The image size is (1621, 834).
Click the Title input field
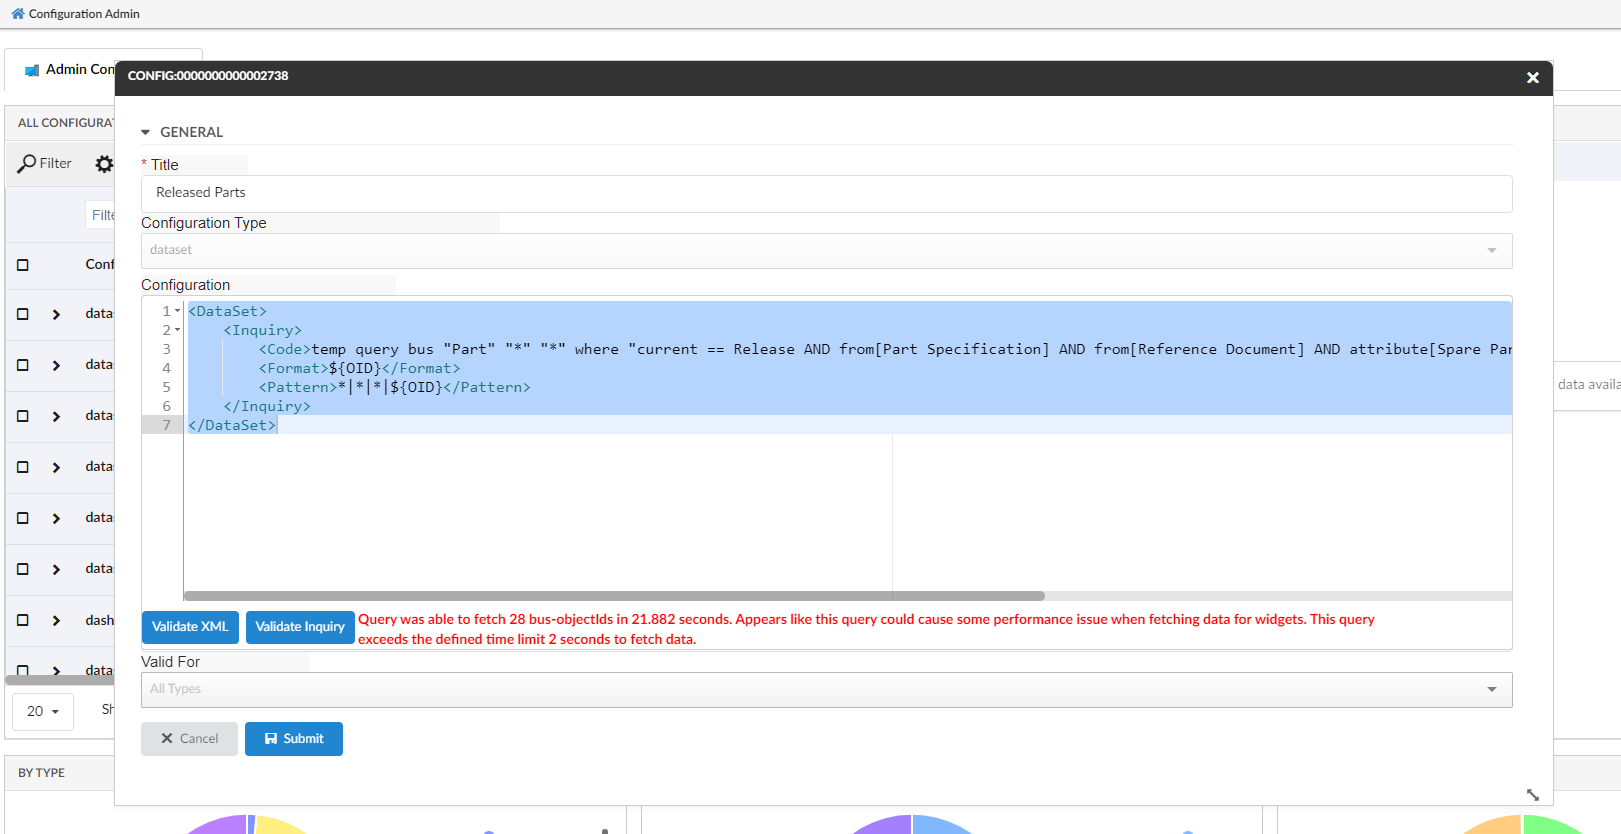coord(826,193)
